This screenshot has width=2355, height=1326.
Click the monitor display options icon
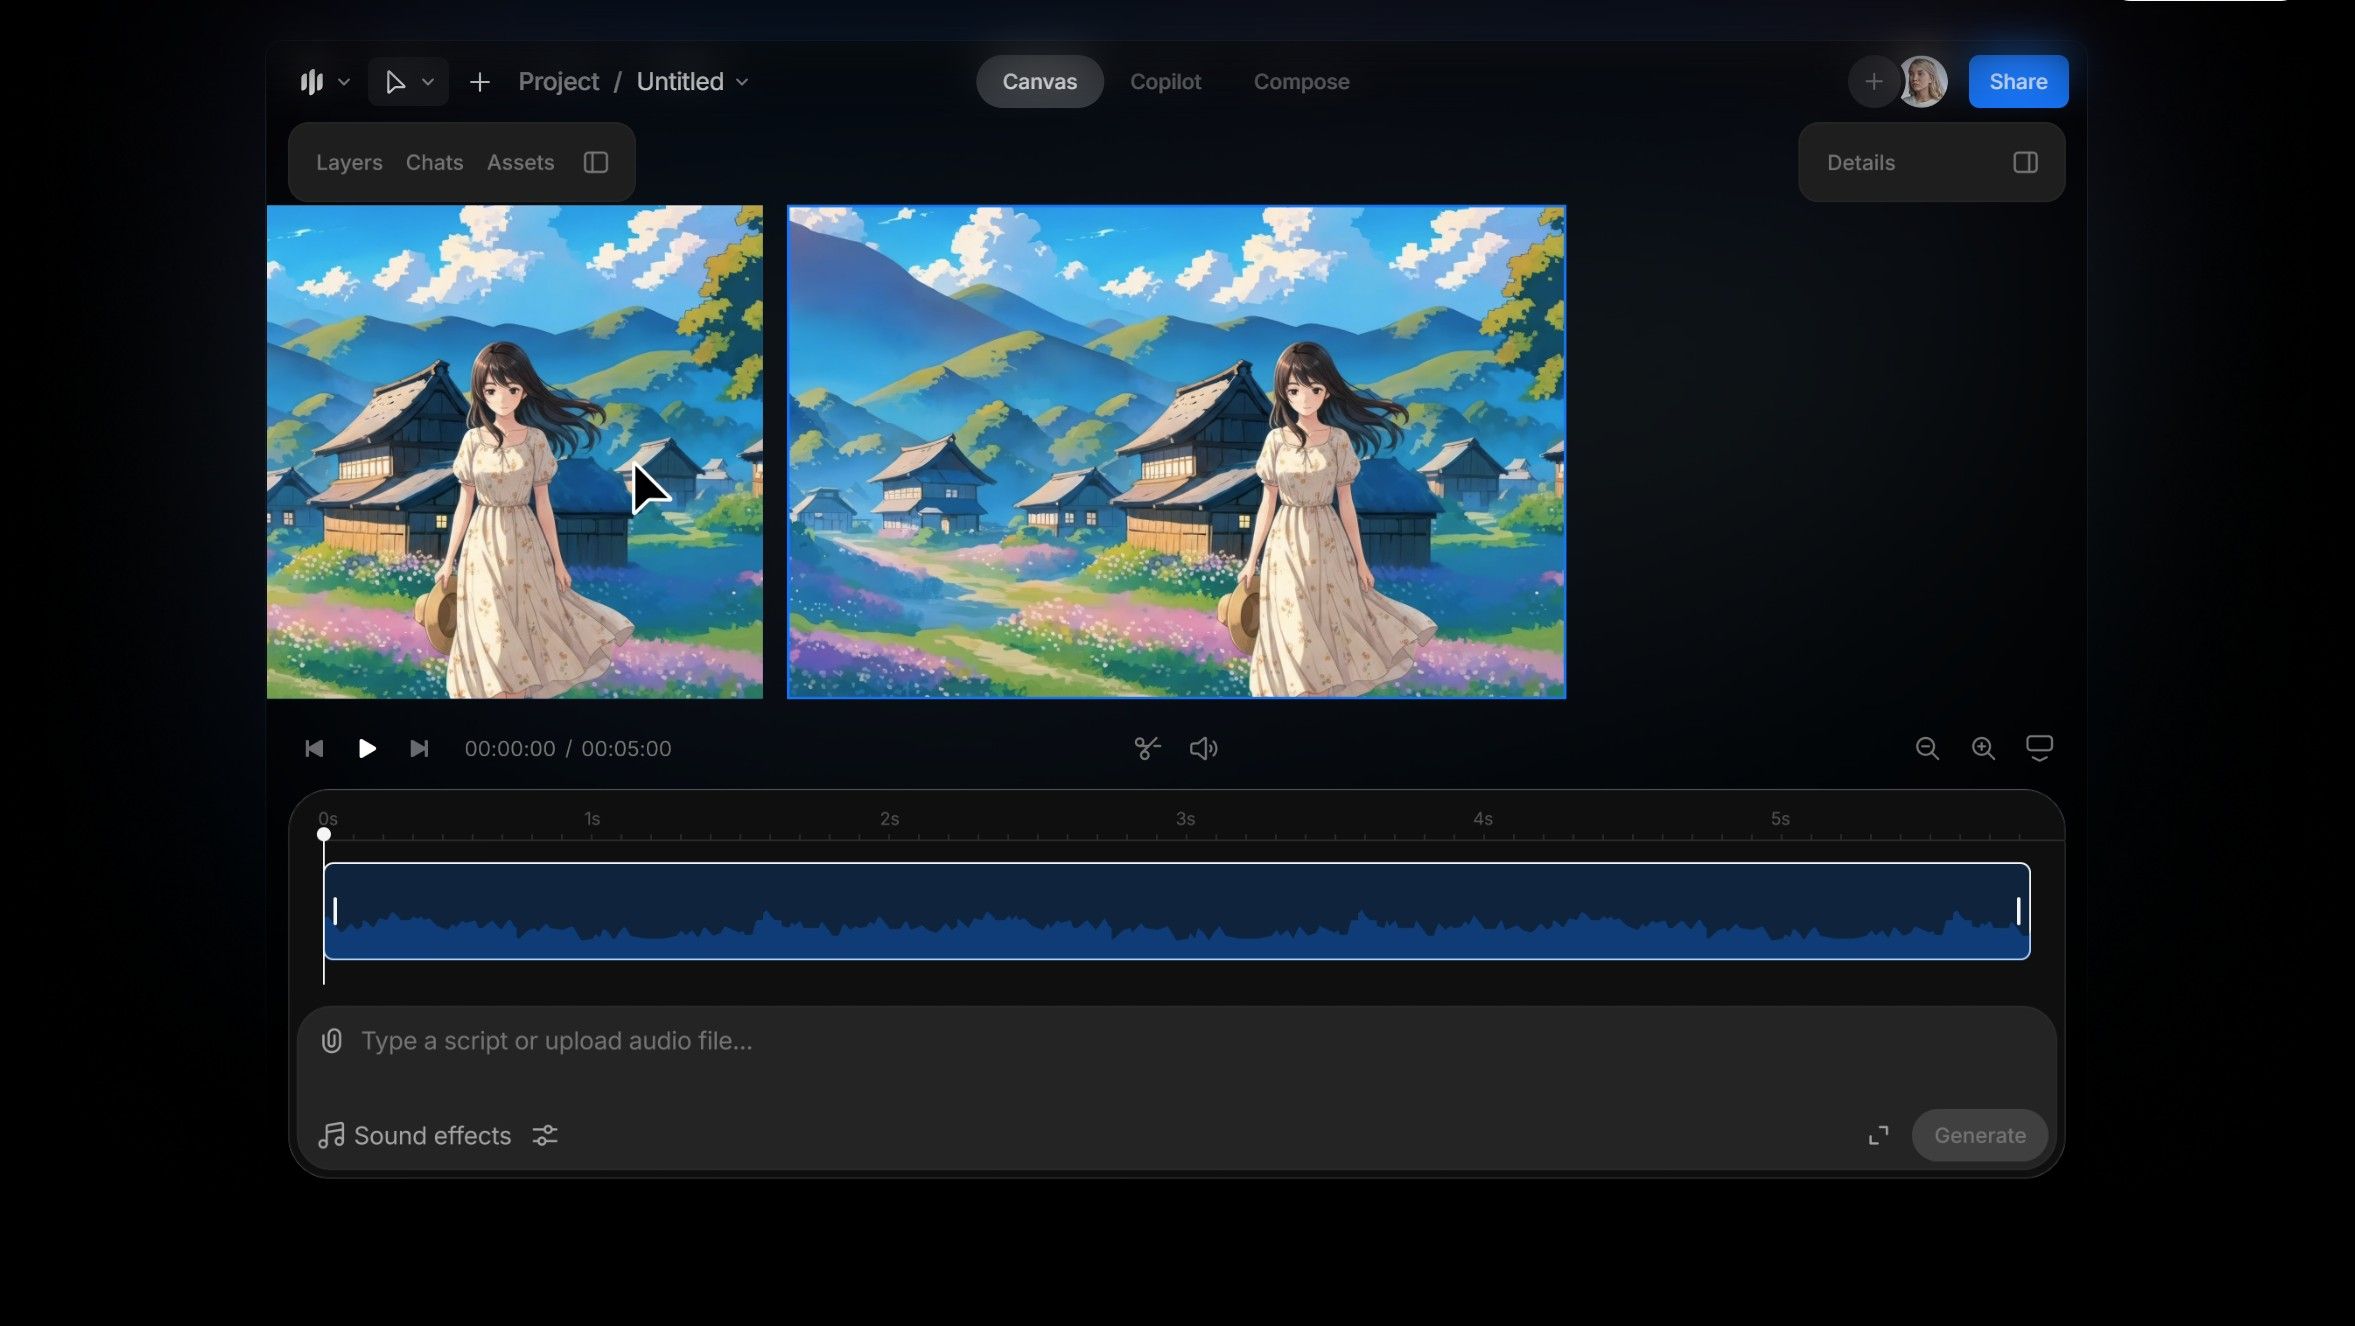2039,748
